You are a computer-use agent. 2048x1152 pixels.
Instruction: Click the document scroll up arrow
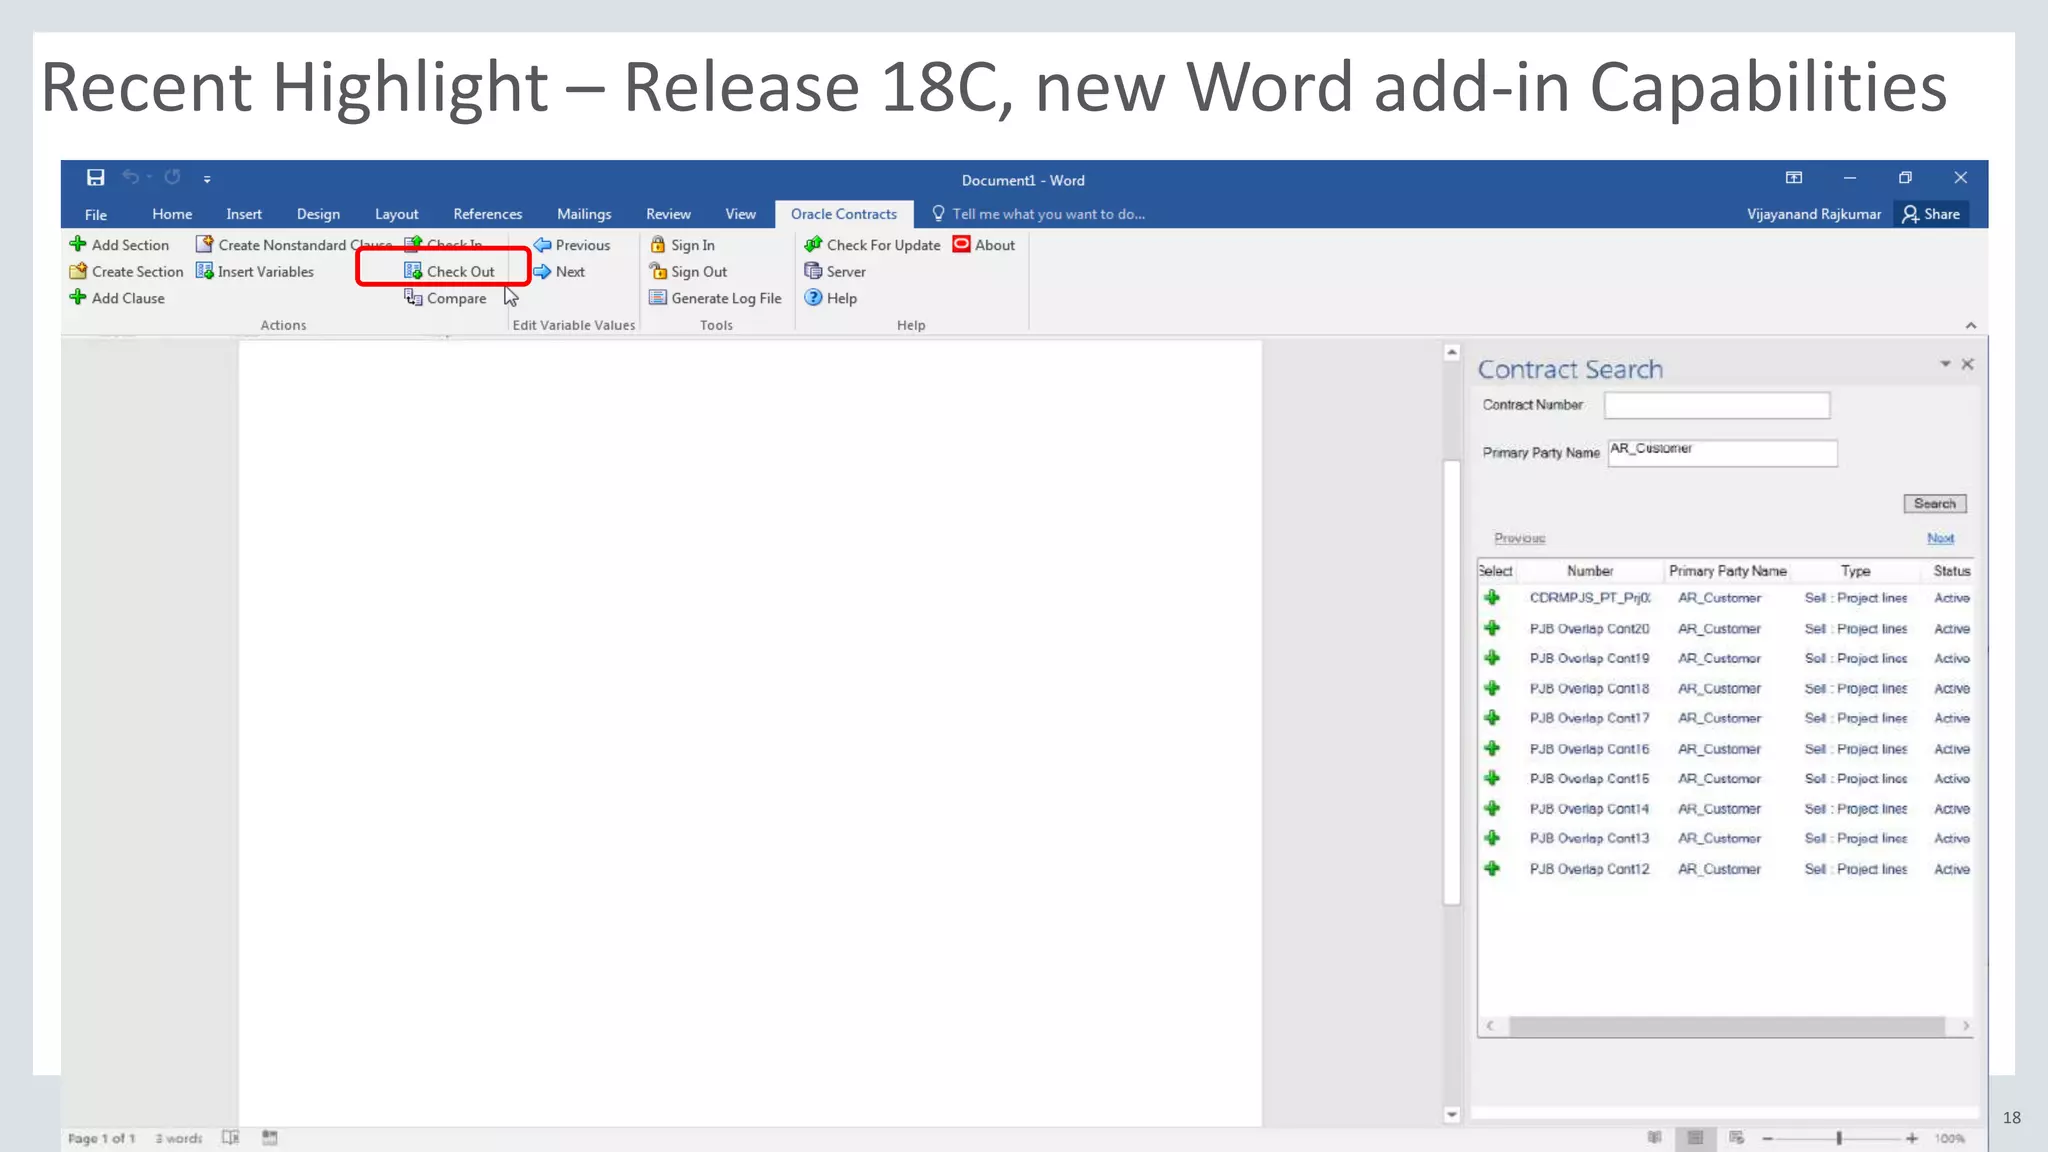[1452, 352]
